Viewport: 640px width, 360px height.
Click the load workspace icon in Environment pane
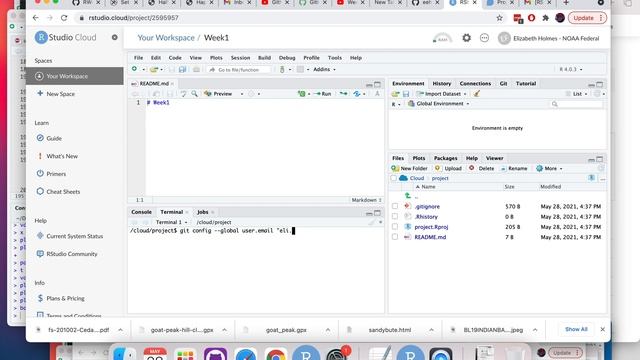(395, 94)
